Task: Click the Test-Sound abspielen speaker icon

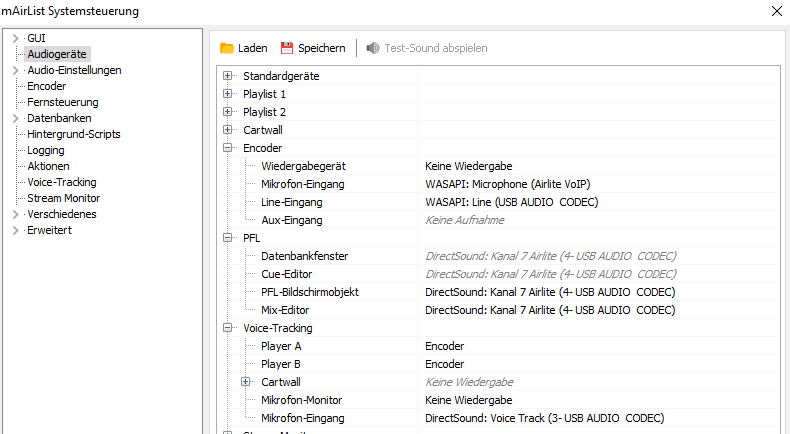Action: coord(373,48)
